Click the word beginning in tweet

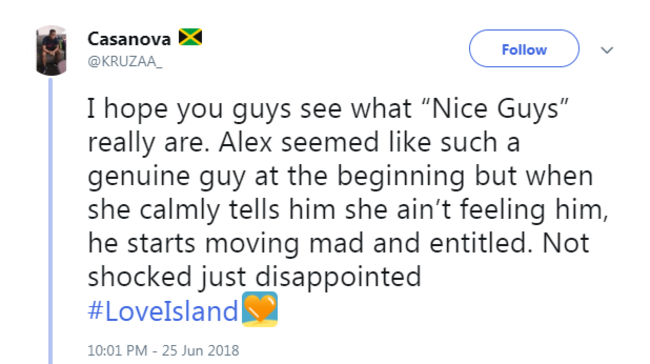(400, 177)
